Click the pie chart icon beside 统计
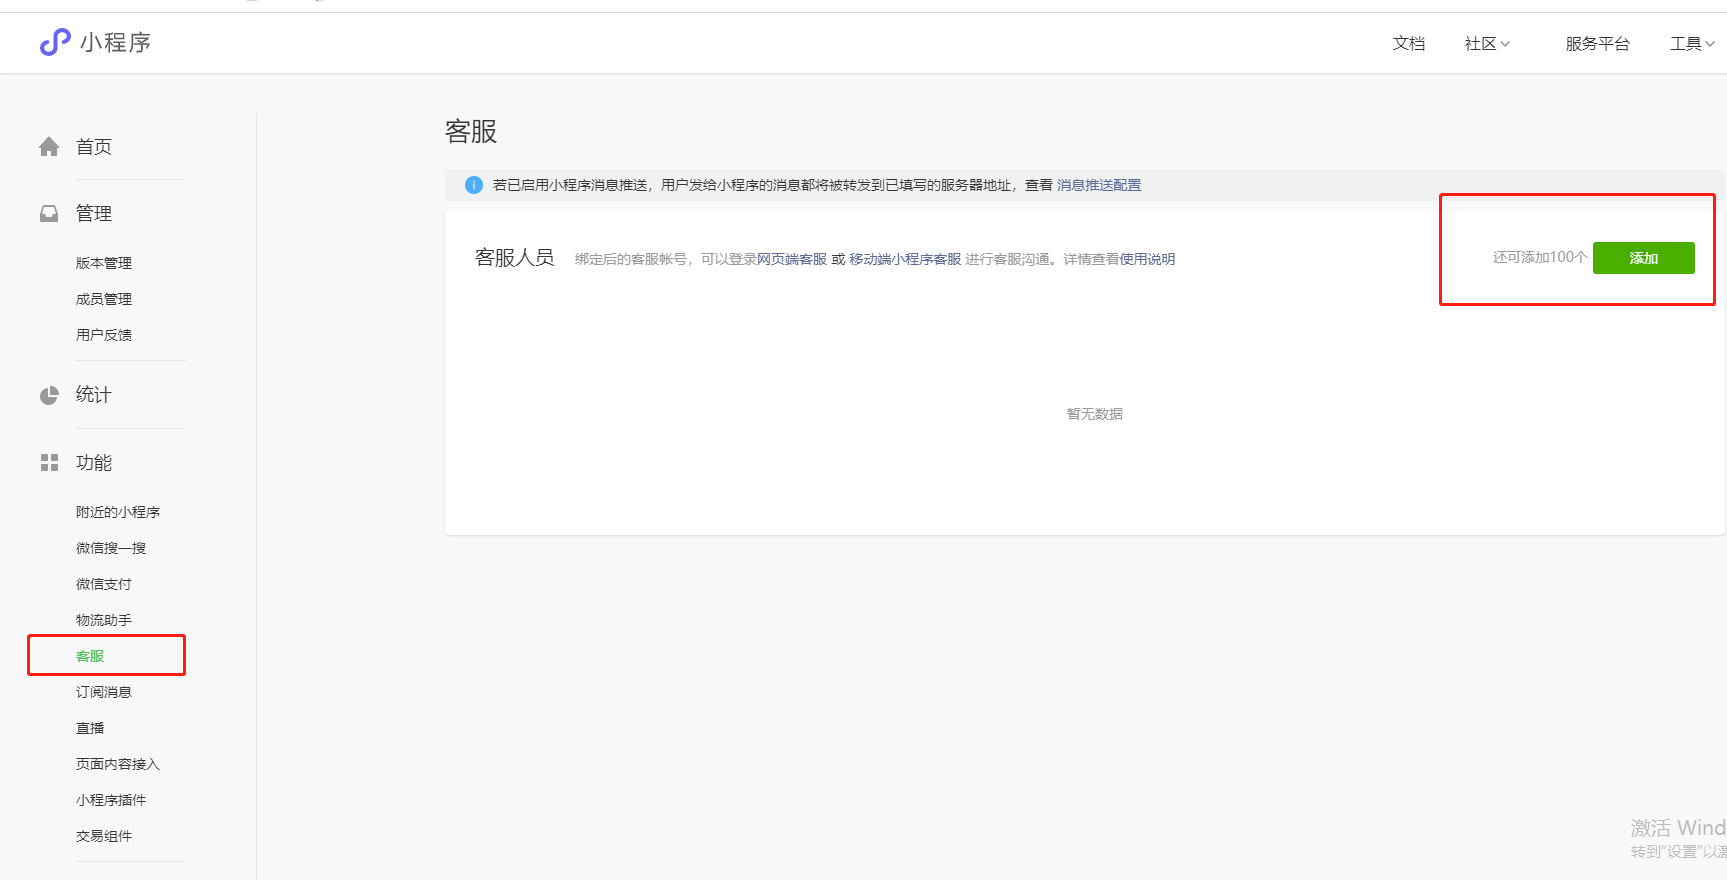The height and width of the screenshot is (880, 1727). (49, 395)
